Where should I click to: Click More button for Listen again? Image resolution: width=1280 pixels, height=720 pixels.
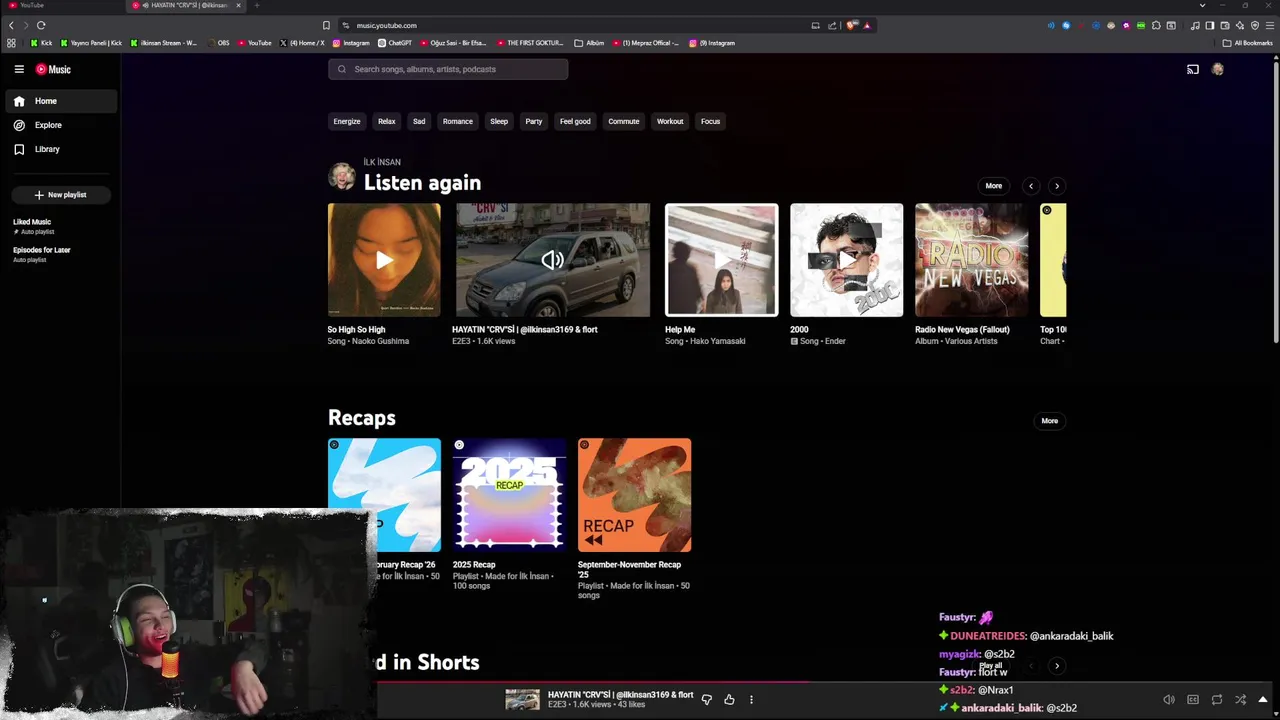pos(994,186)
